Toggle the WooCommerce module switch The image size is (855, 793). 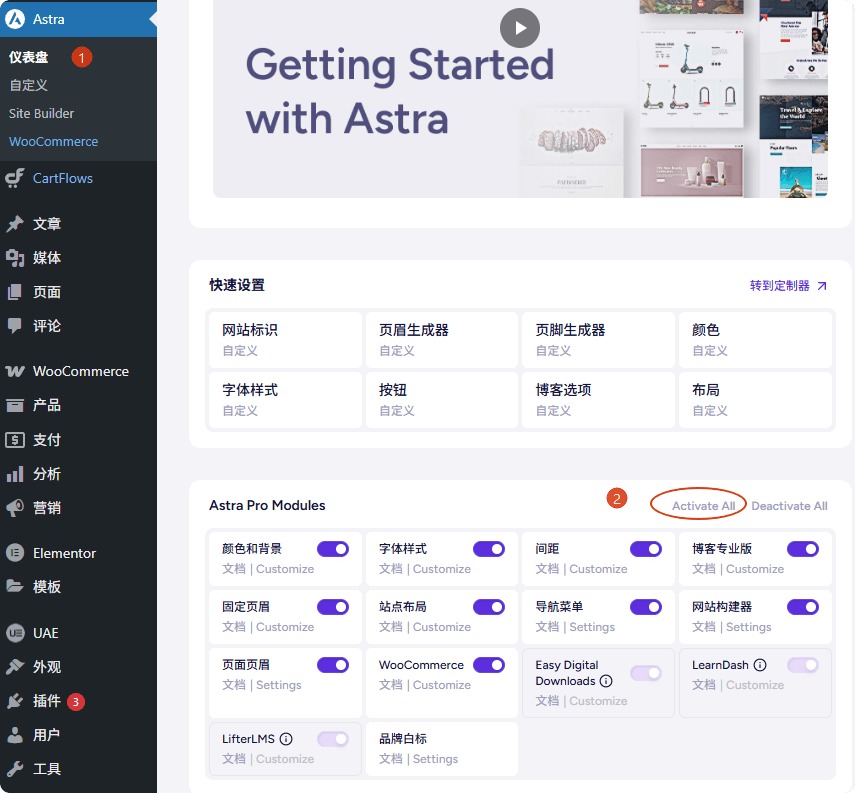tap(489, 665)
